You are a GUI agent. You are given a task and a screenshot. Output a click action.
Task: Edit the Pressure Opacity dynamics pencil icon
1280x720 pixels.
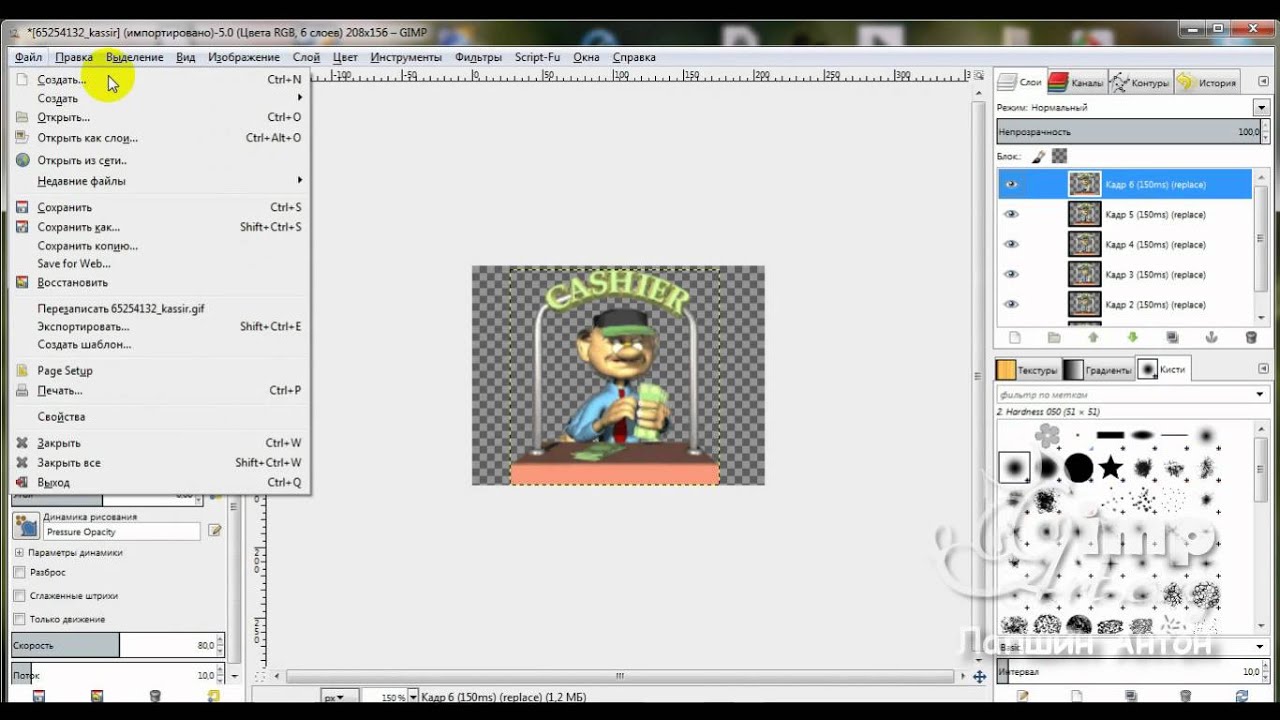[x=214, y=531]
